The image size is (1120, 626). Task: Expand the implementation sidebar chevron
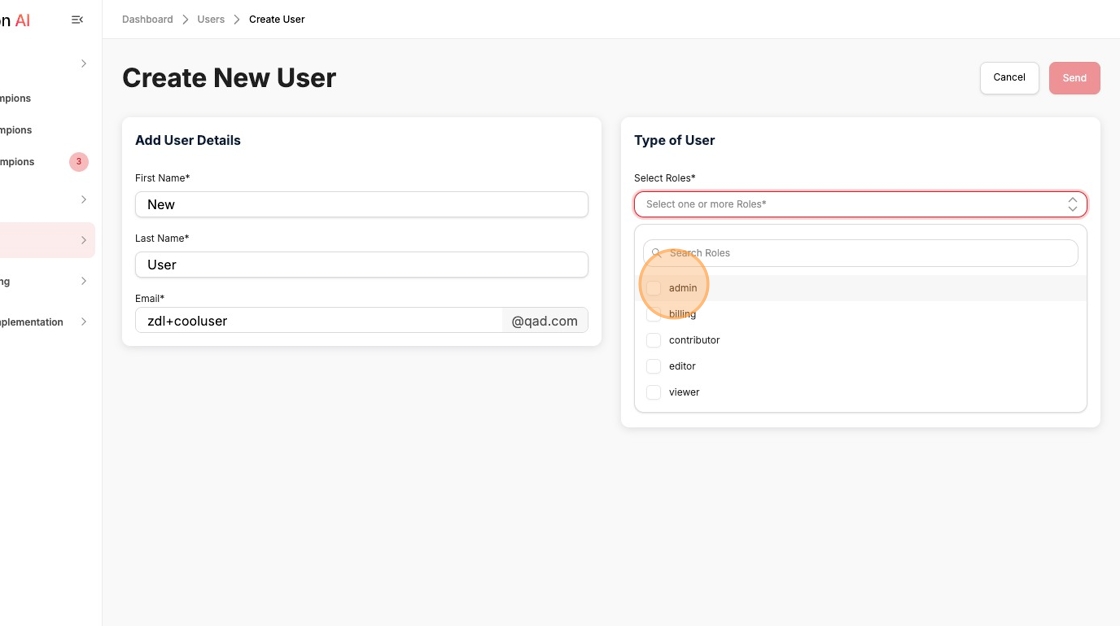pos(84,322)
